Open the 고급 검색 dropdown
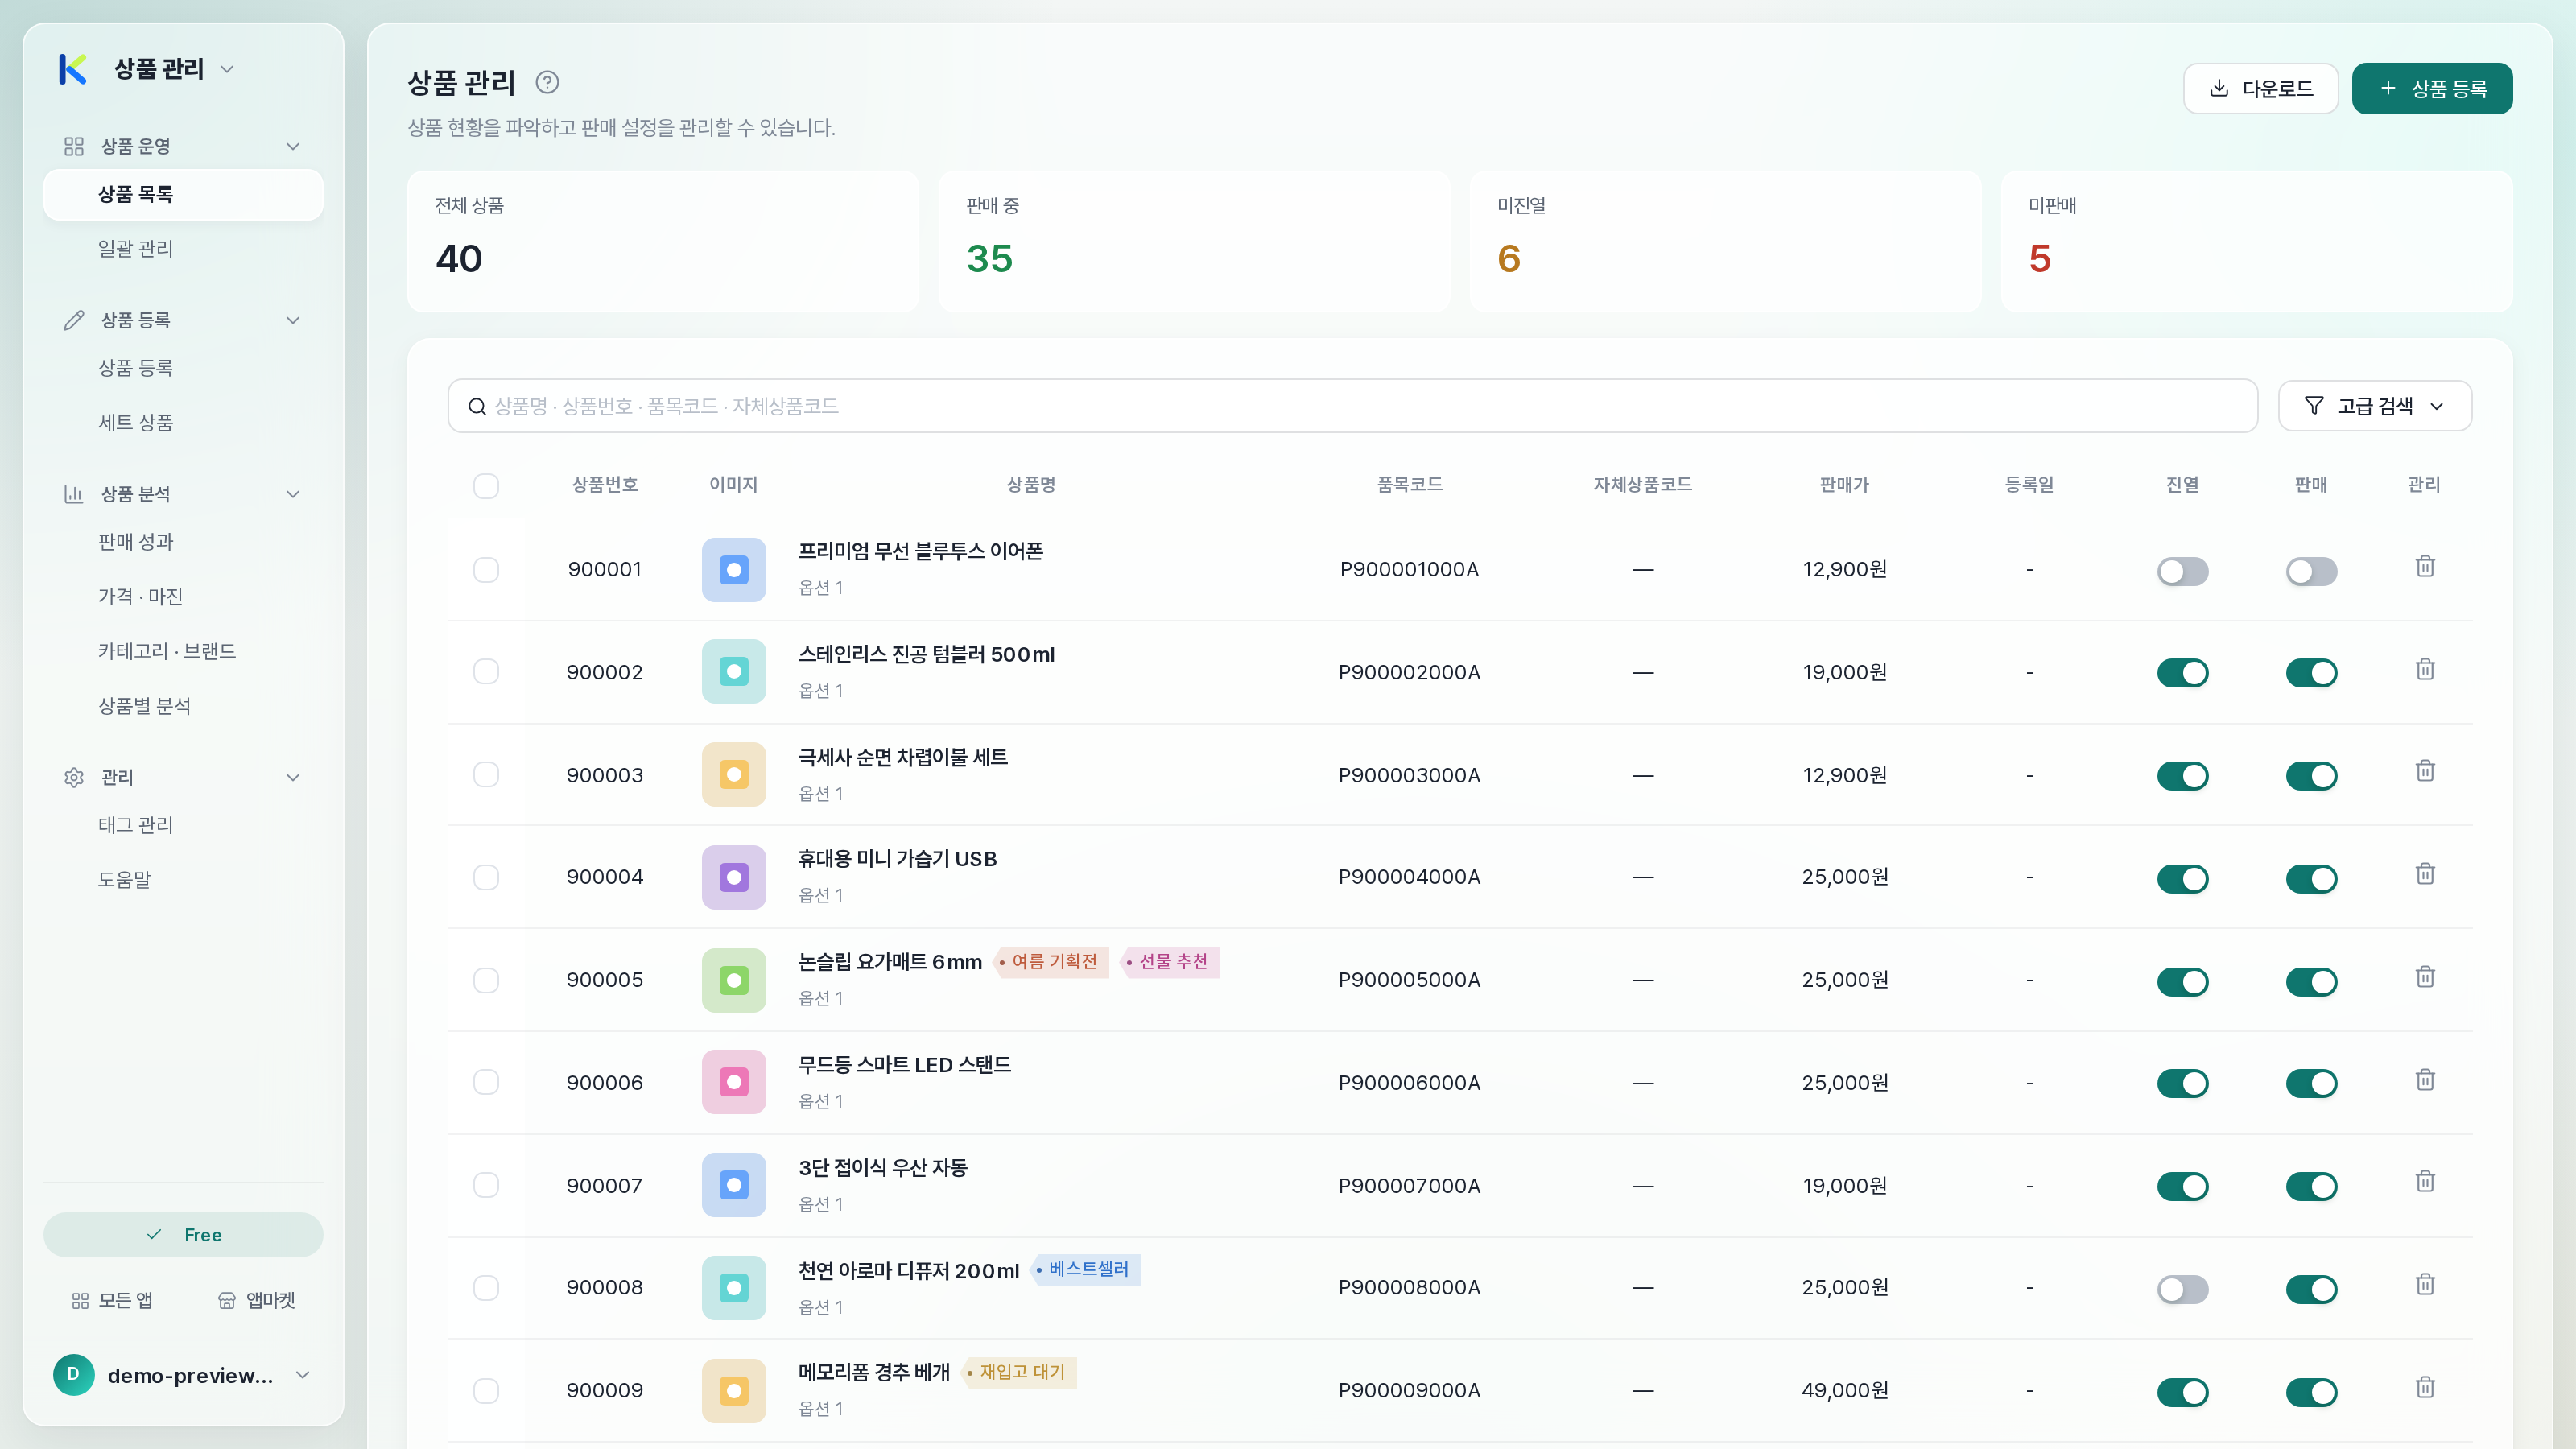 [x=2374, y=406]
